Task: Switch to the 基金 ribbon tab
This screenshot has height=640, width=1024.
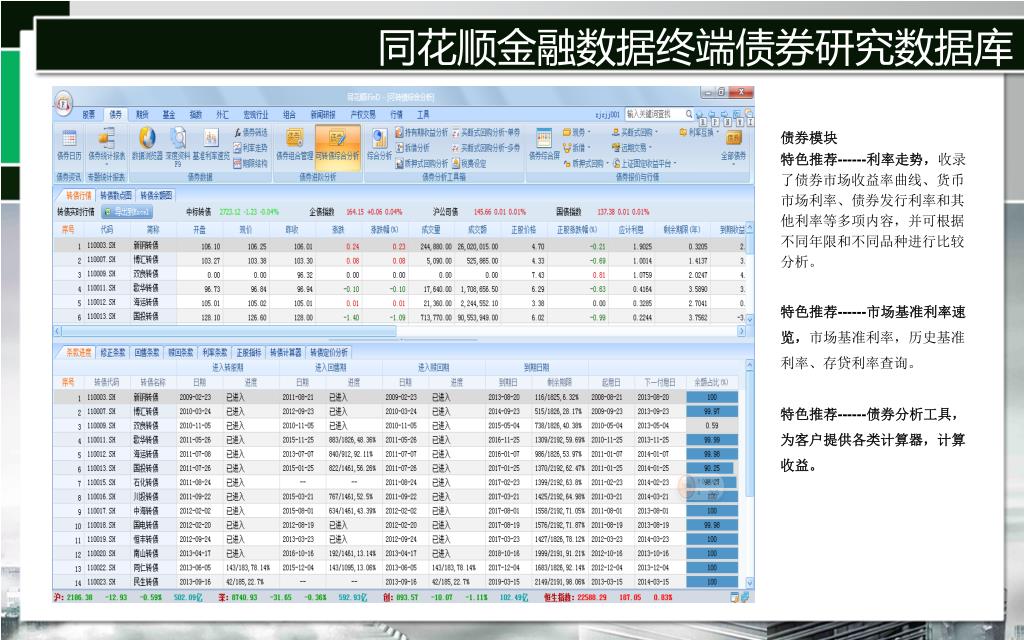Action: [x=169, y=114]
